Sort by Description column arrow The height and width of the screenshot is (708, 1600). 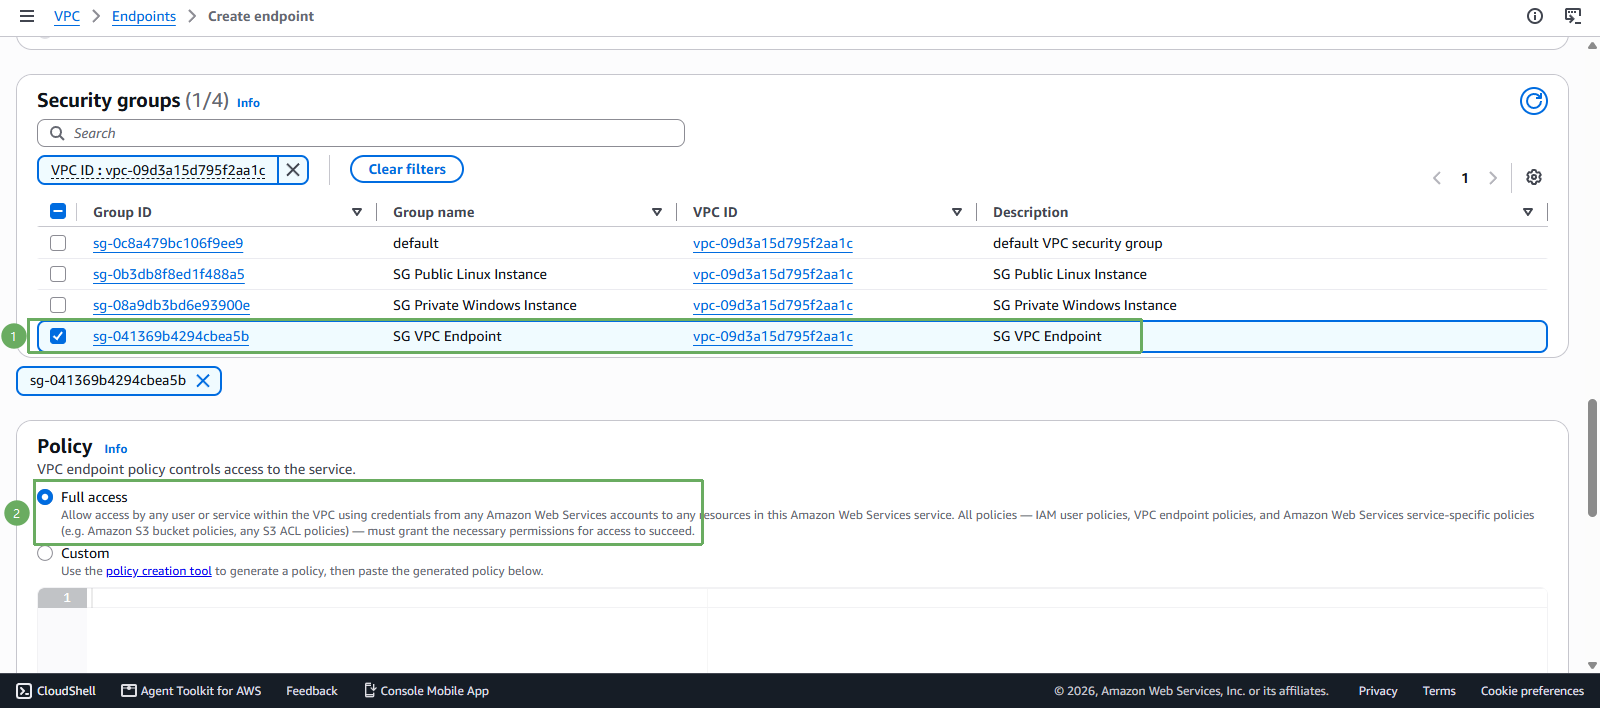[x=1528, y=212]
